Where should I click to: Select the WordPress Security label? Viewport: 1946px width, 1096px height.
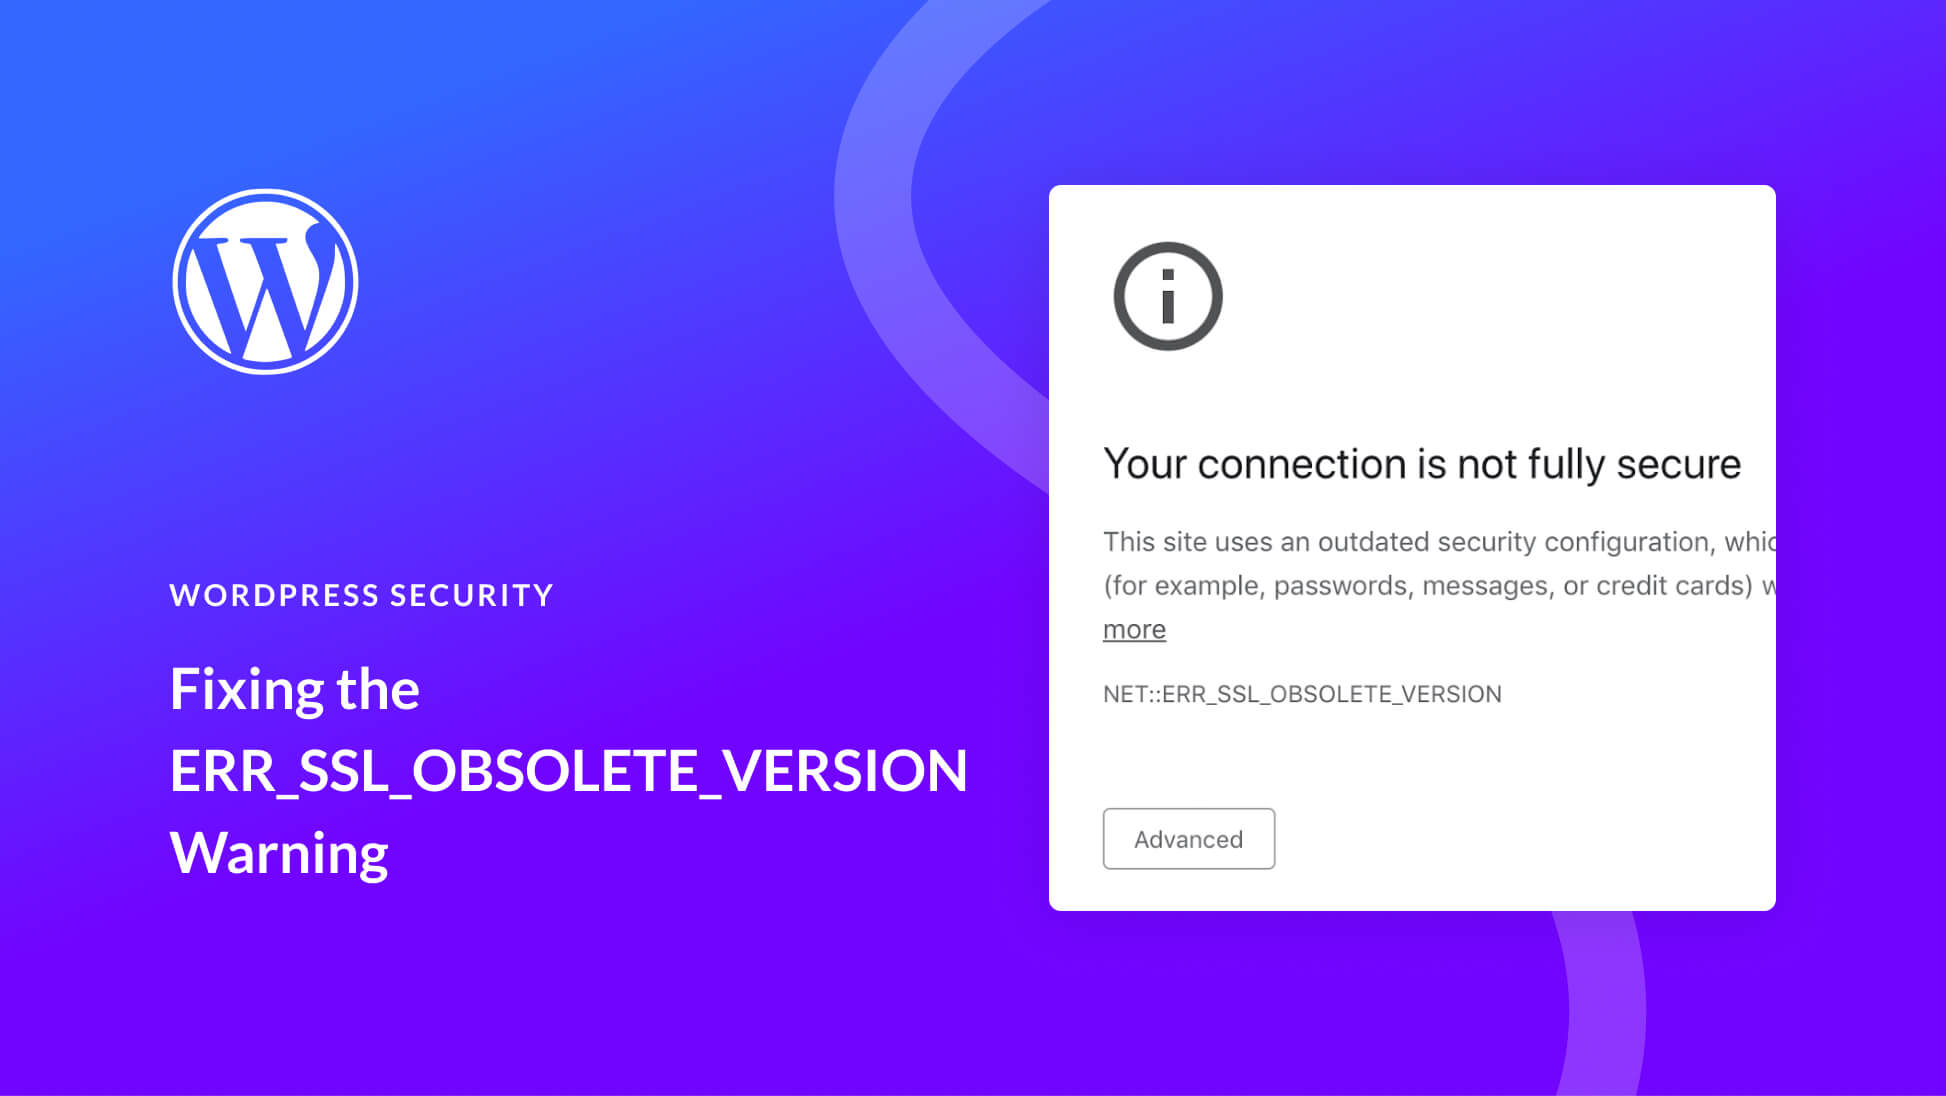[362, 593]
